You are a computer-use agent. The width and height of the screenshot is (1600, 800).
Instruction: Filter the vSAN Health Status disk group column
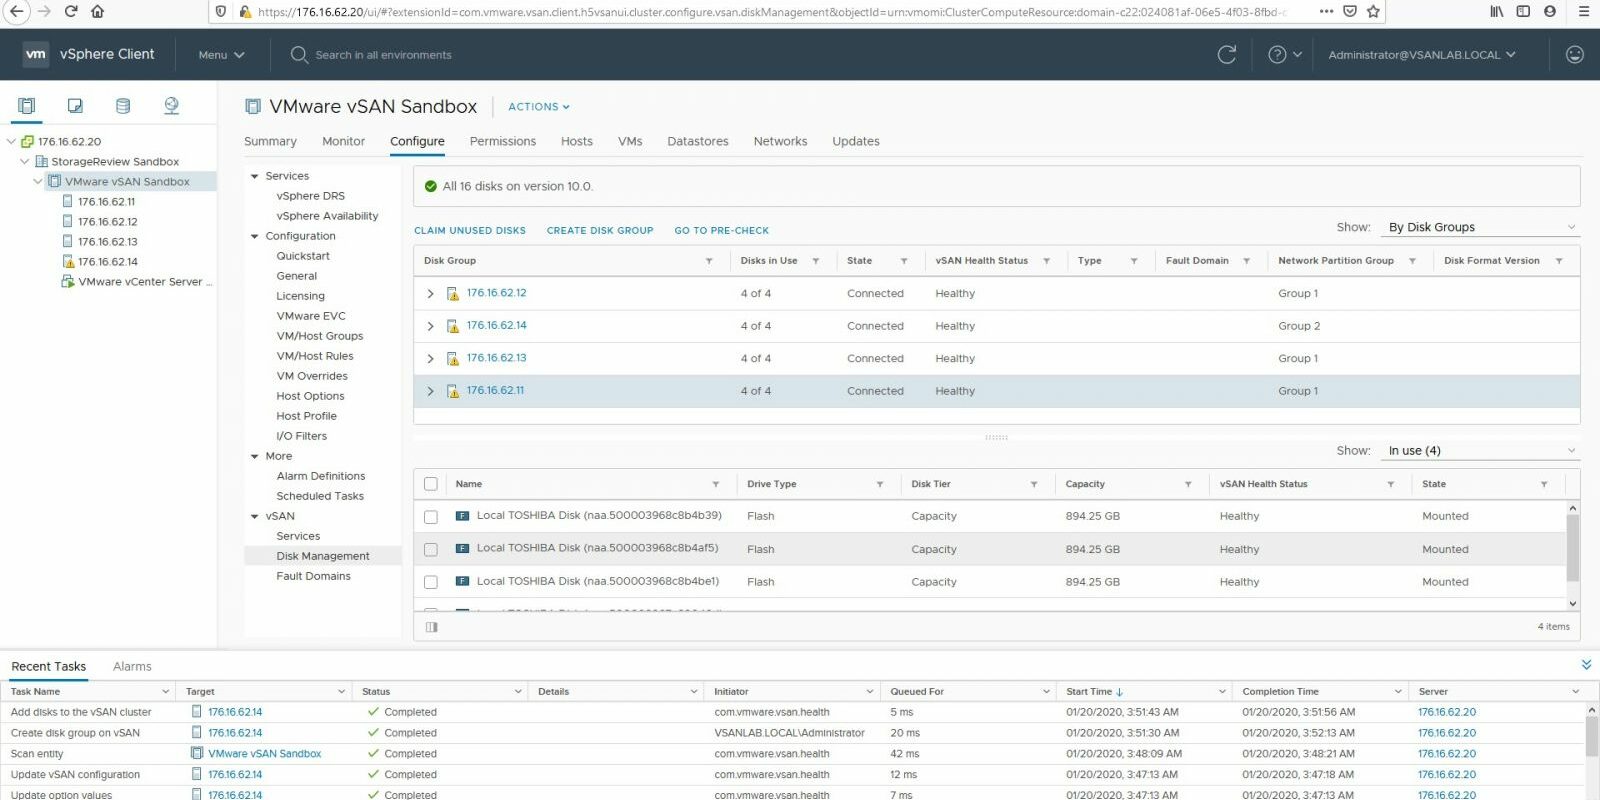[1046, 261]
